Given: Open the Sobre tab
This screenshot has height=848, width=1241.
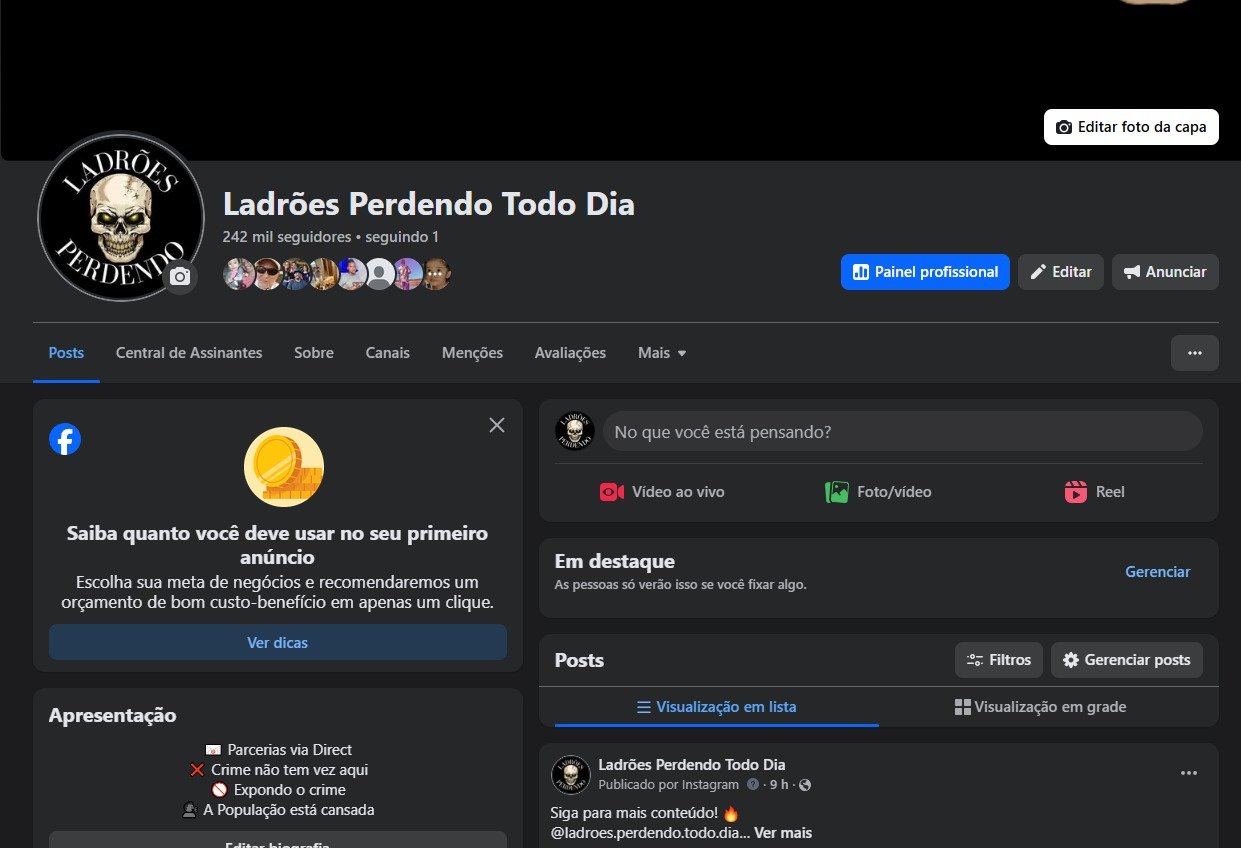Looking at the screenshot, I should pyautogui.click(x=314, y=353).
